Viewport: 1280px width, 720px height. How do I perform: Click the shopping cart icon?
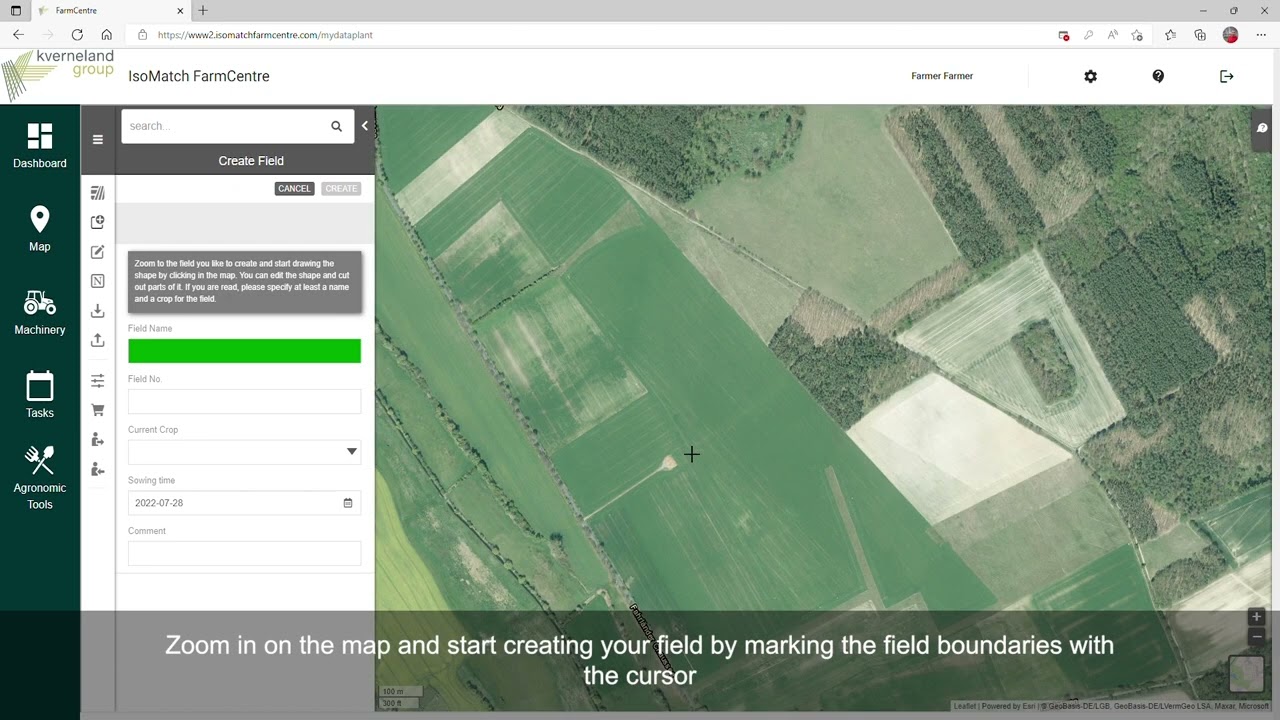pos(98,410)
